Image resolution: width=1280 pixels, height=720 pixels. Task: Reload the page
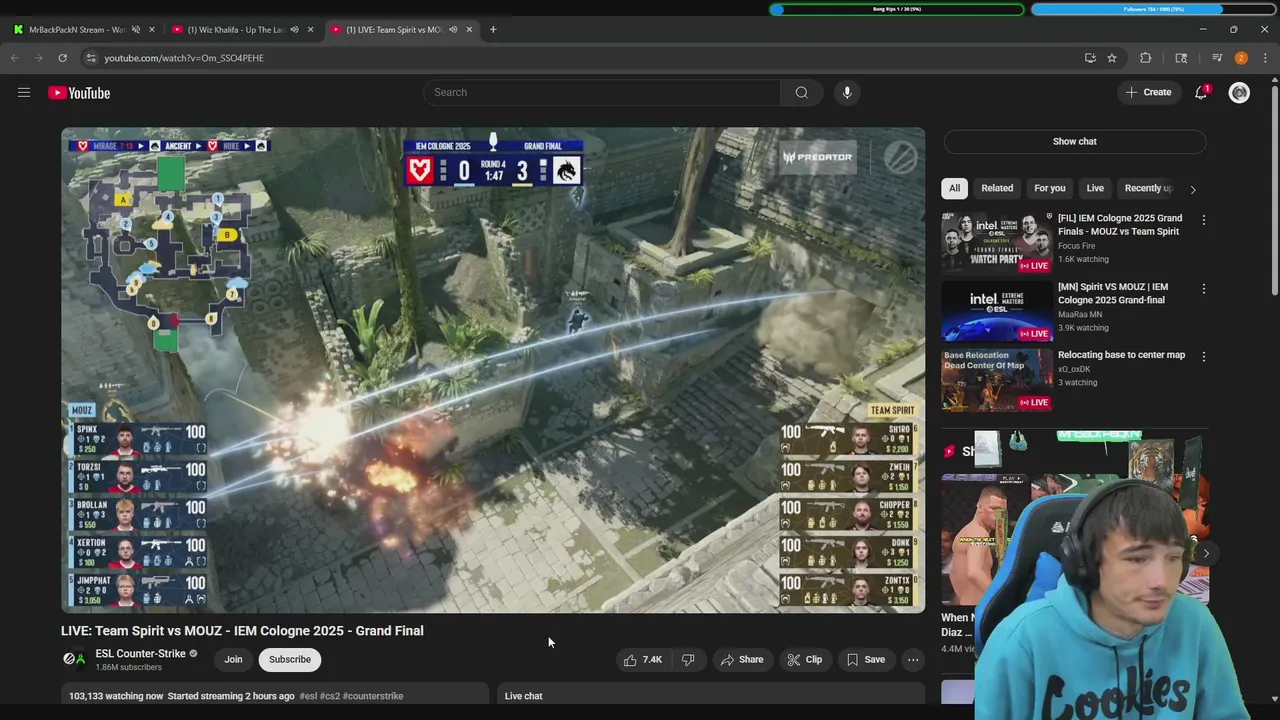(62, 58)
